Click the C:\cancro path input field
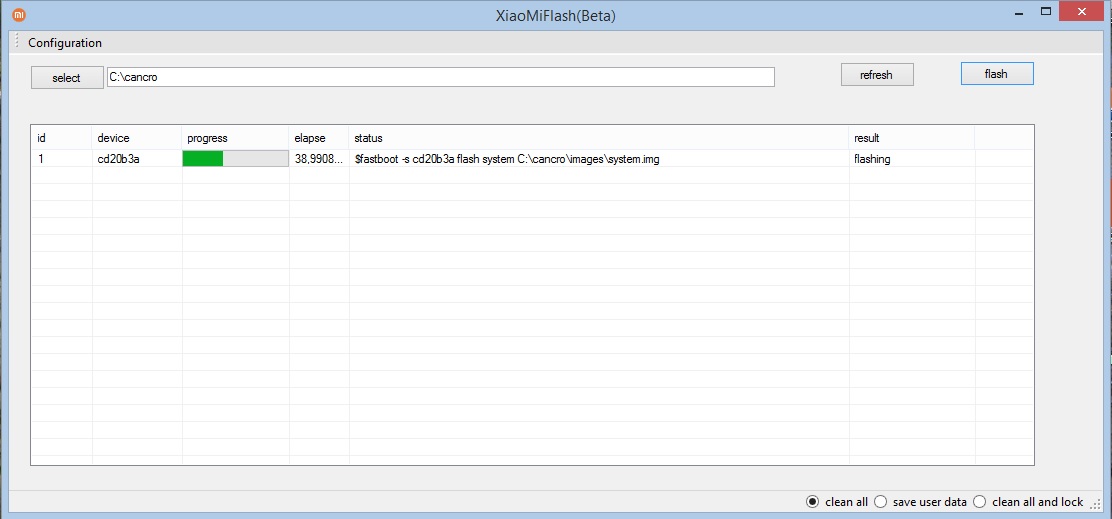This screenshot has height=519, width=1112. pyautogui.click(x=440, y=77)
